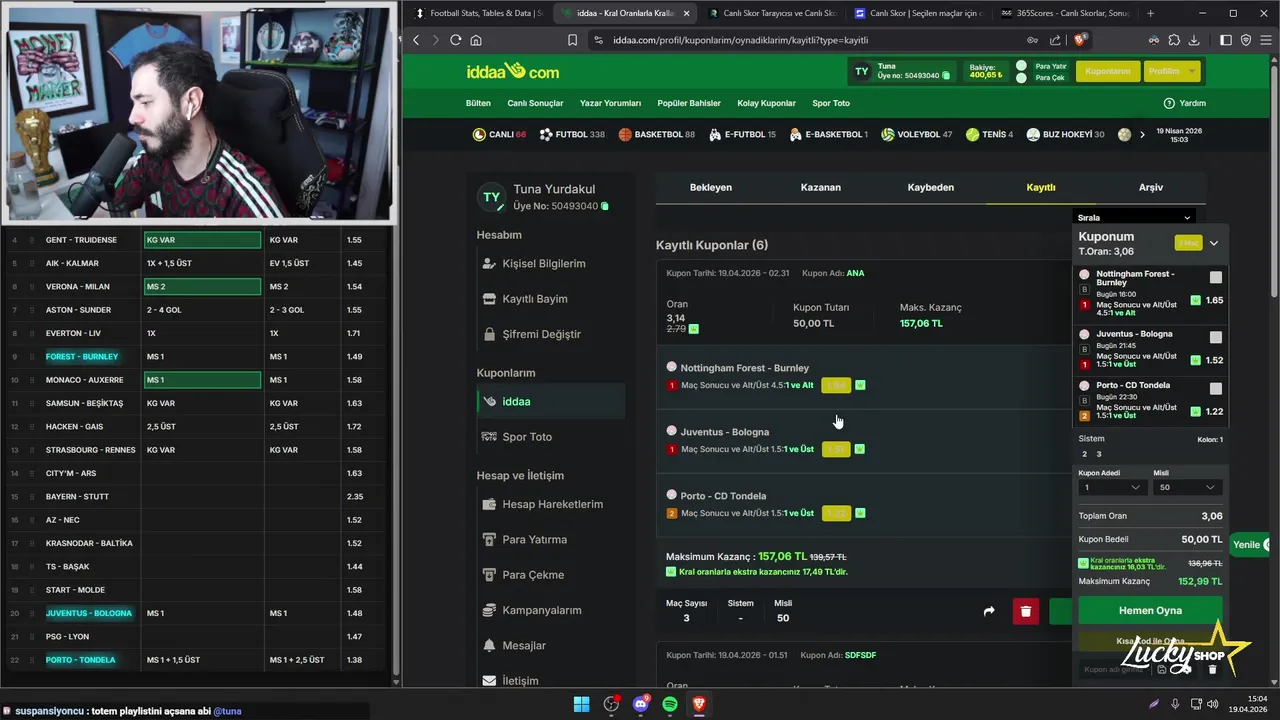This screenshot has width=1280, height=720.
Task: Select the Para Çek radio option
Action: pos(1021,78)
